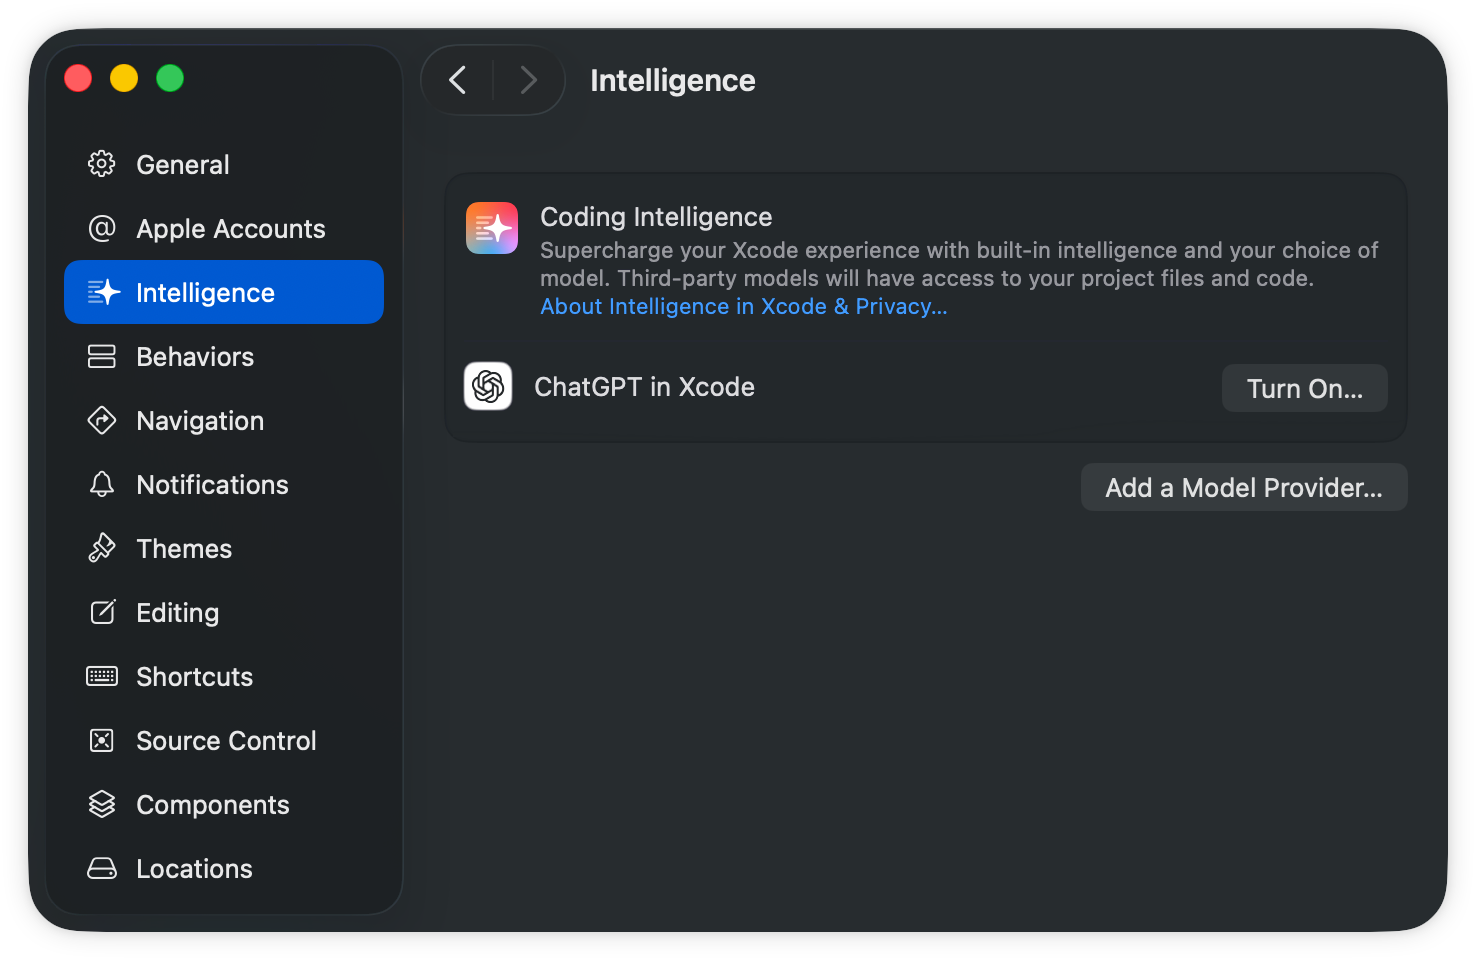Screen dimensions: 1476x960
Task: Open About Intelligence in Xcode & Privacy link
Action: click(x=743, y=306)
